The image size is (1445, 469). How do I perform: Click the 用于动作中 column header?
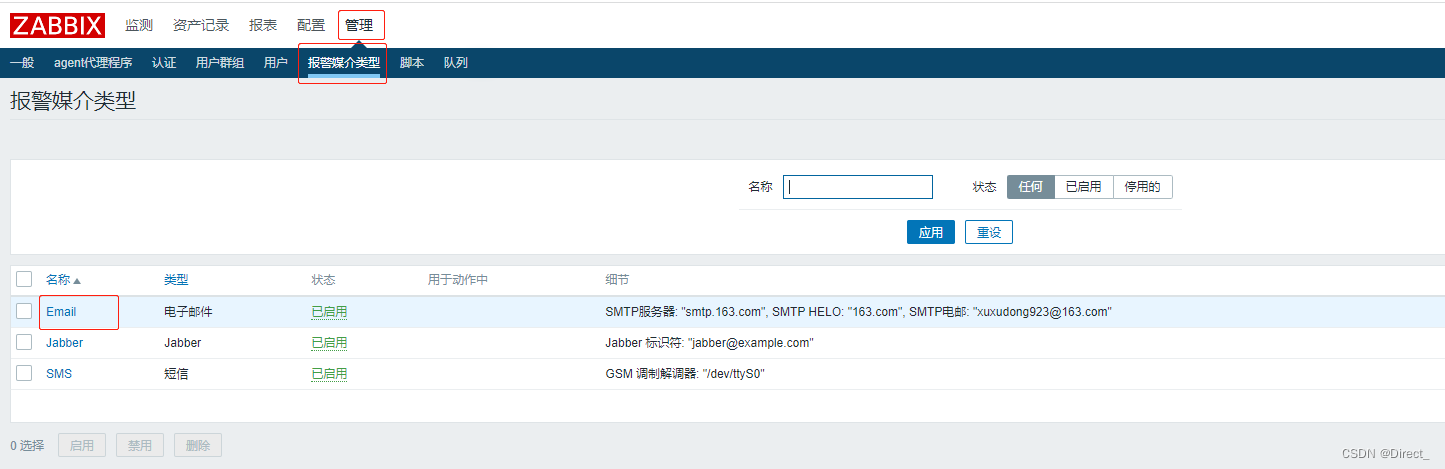pos(458,280)
